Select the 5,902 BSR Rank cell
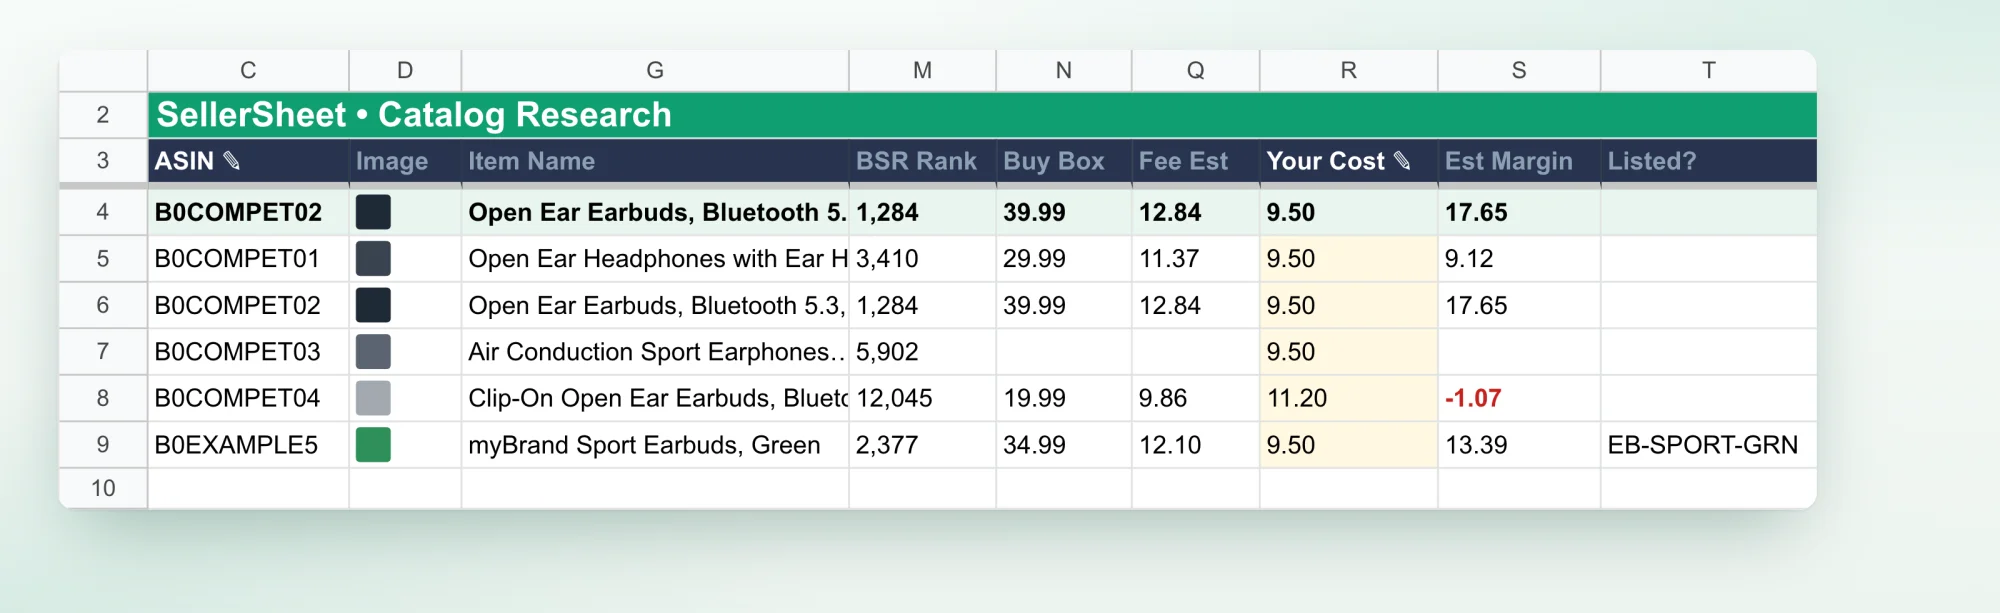 922,351
